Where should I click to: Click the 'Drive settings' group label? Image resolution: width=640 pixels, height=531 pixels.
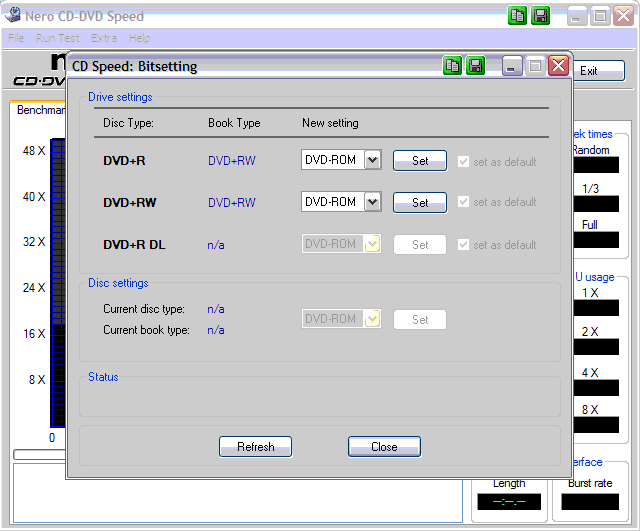[120, 97]
